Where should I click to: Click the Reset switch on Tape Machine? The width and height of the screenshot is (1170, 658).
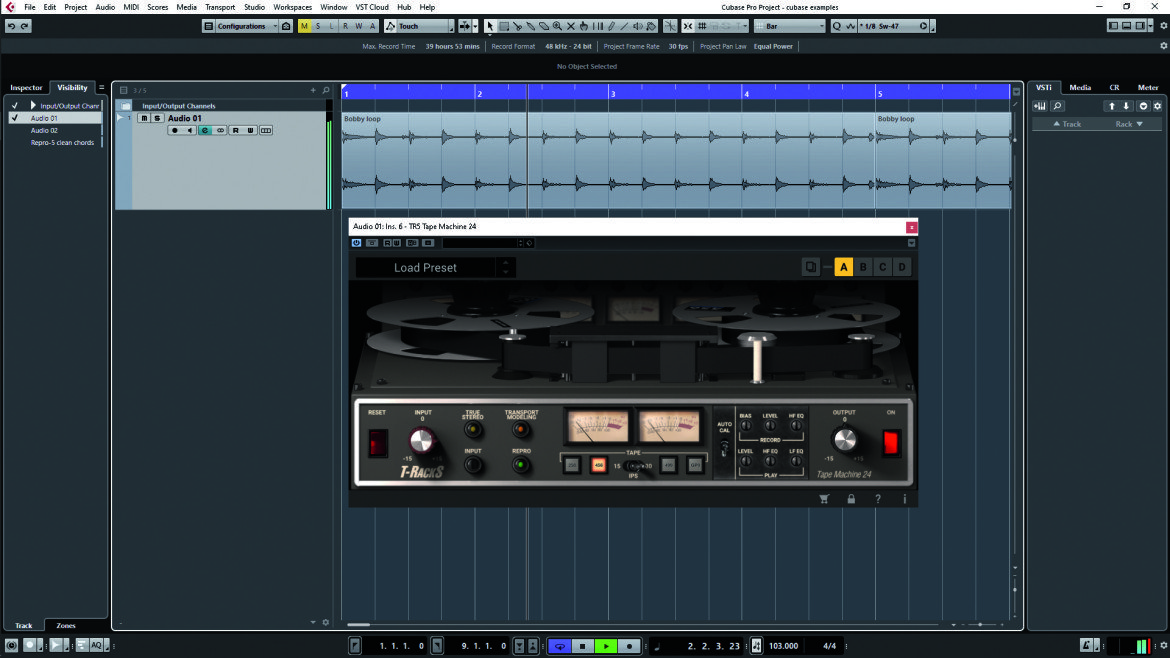[378, 443]
